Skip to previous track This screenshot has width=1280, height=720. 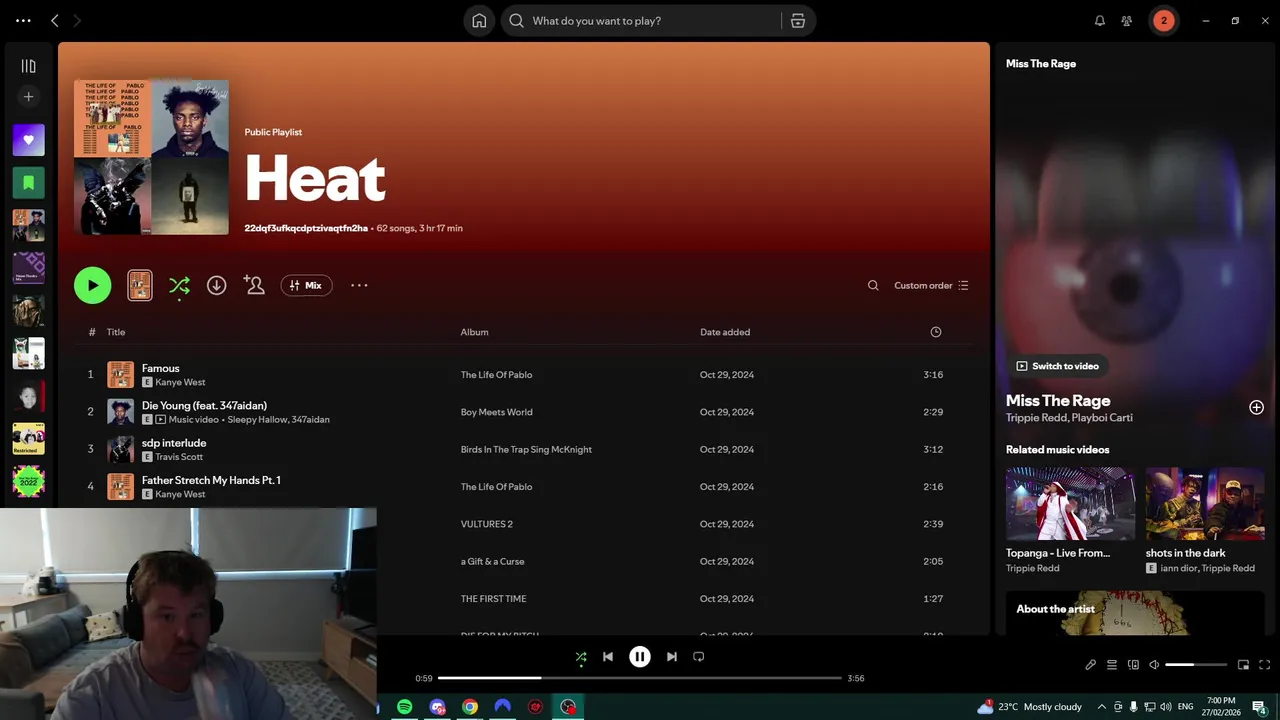click(608, 657)
